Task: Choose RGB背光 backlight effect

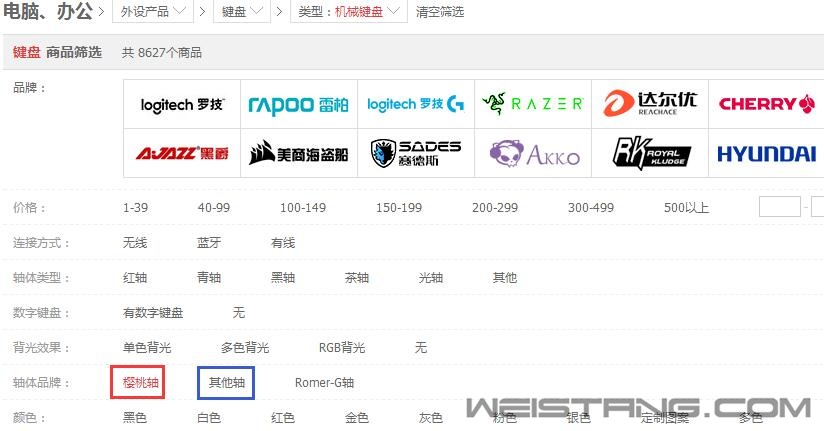Action: point(342,347)
